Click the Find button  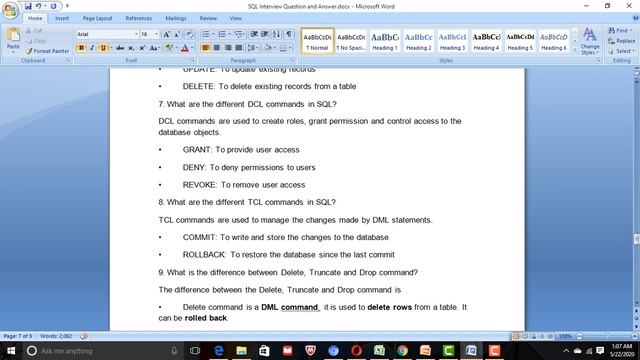click(x=620, y=31)
